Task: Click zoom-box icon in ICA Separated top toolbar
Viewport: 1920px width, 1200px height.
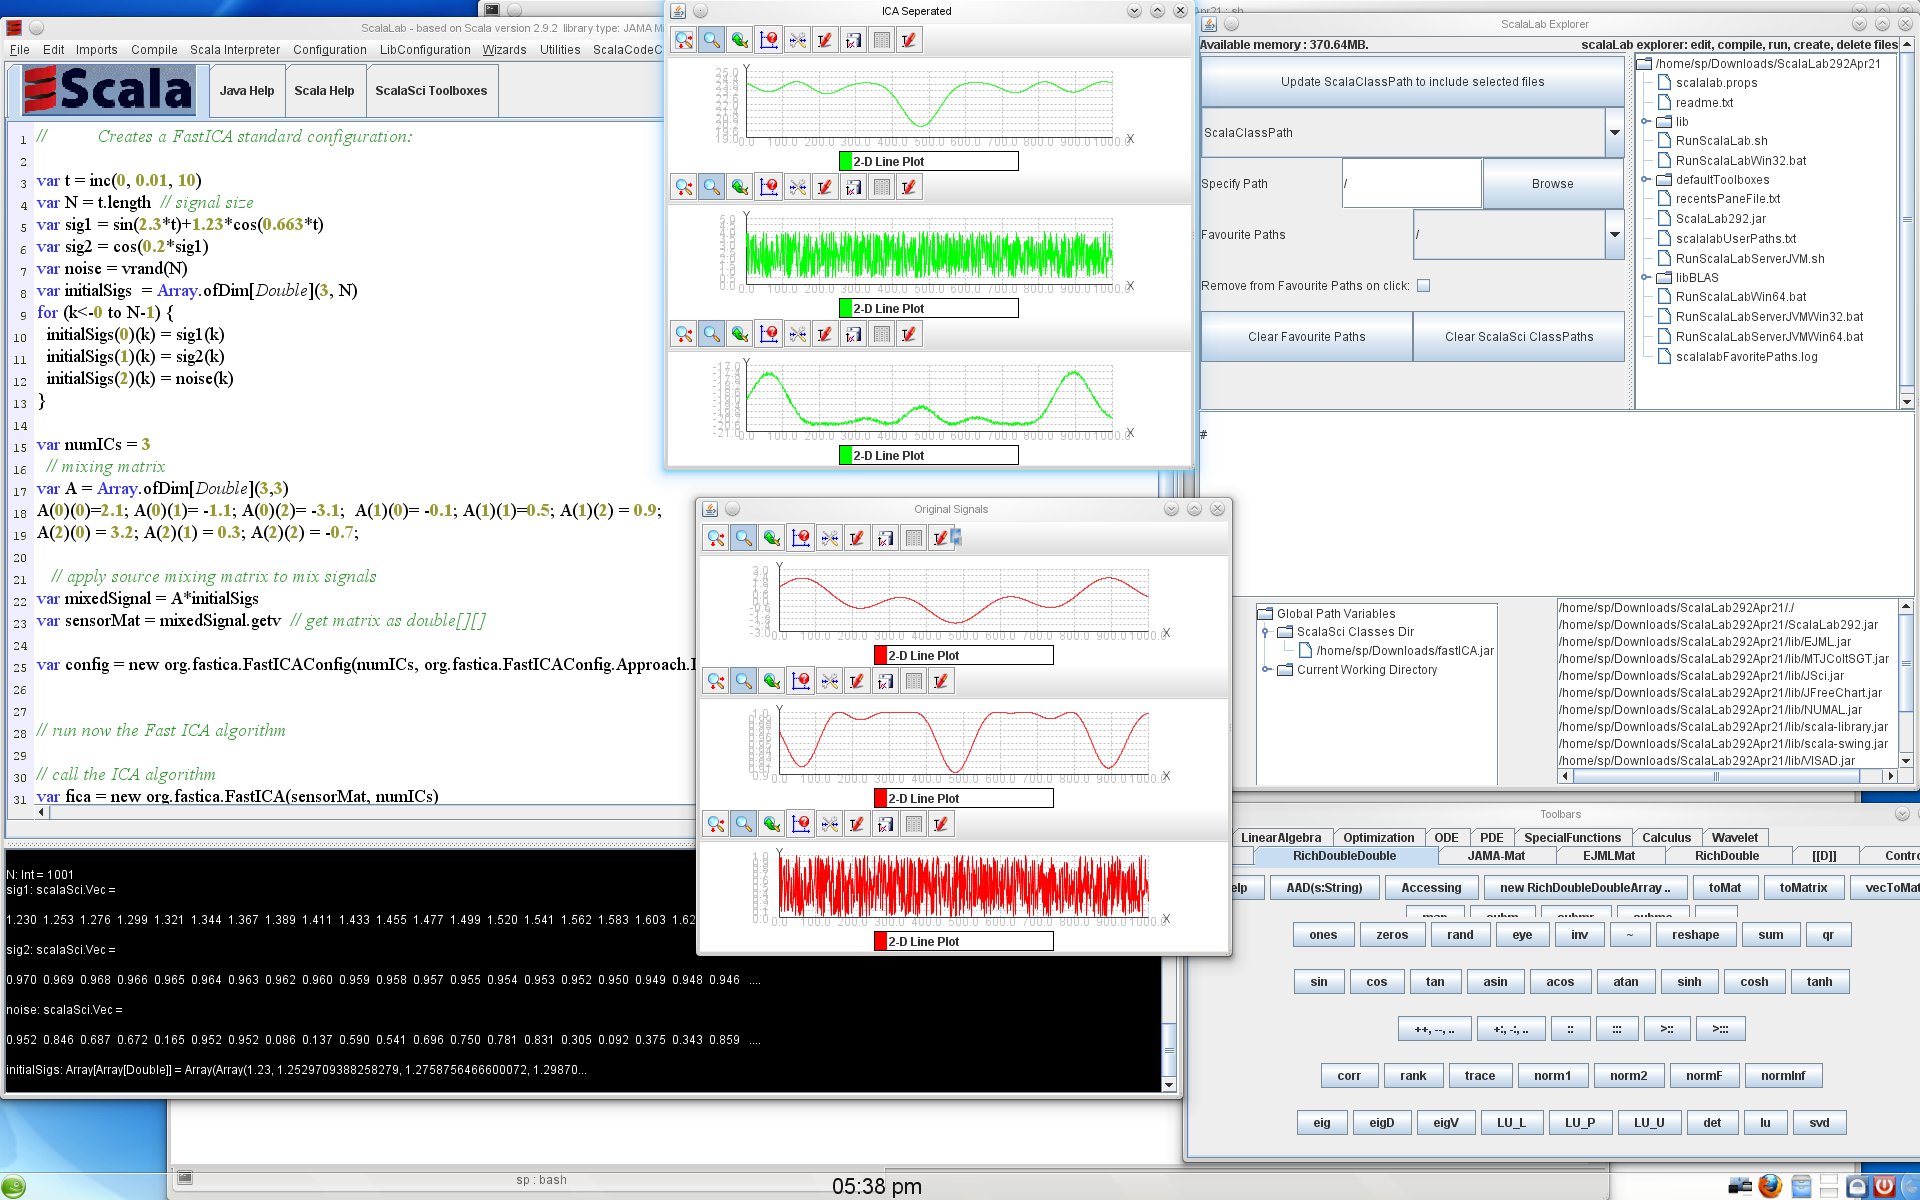Action: pos(684,40)
